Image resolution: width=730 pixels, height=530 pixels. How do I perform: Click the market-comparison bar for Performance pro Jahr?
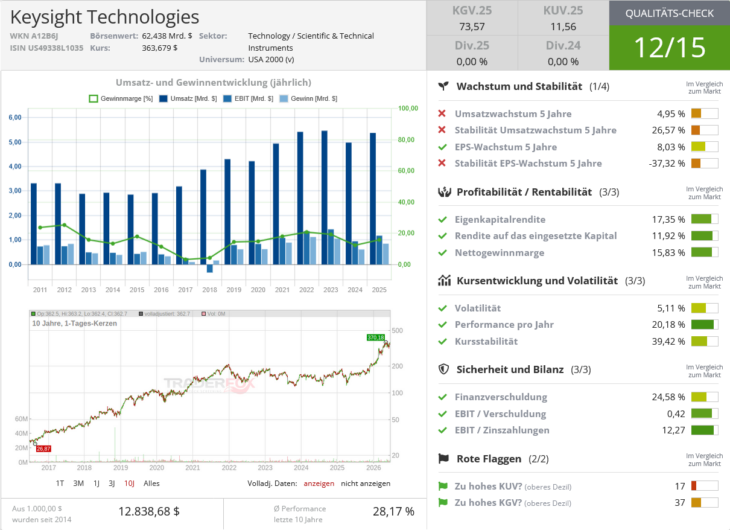(704, 325)
